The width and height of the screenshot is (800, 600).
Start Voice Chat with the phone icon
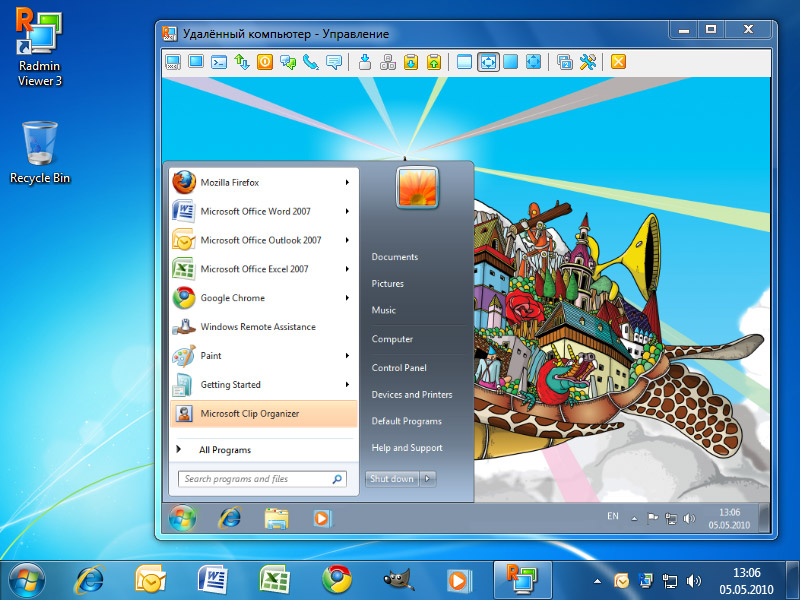click(x=311, y=62)
